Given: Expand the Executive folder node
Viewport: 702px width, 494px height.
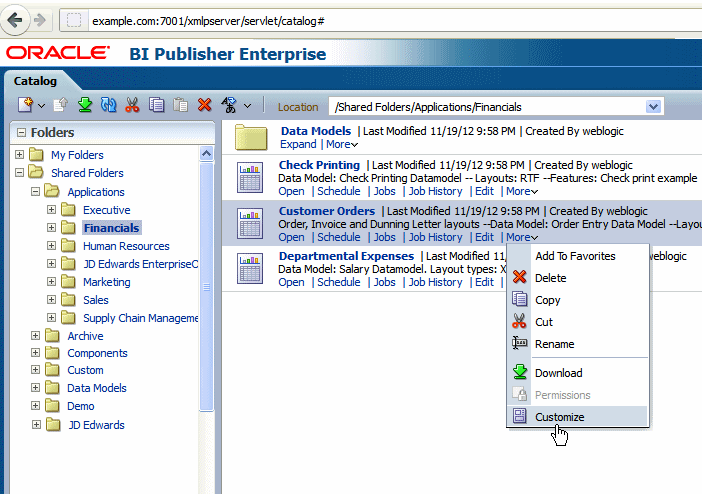Looking at the screenshot, I should click(x=51, y=210).
